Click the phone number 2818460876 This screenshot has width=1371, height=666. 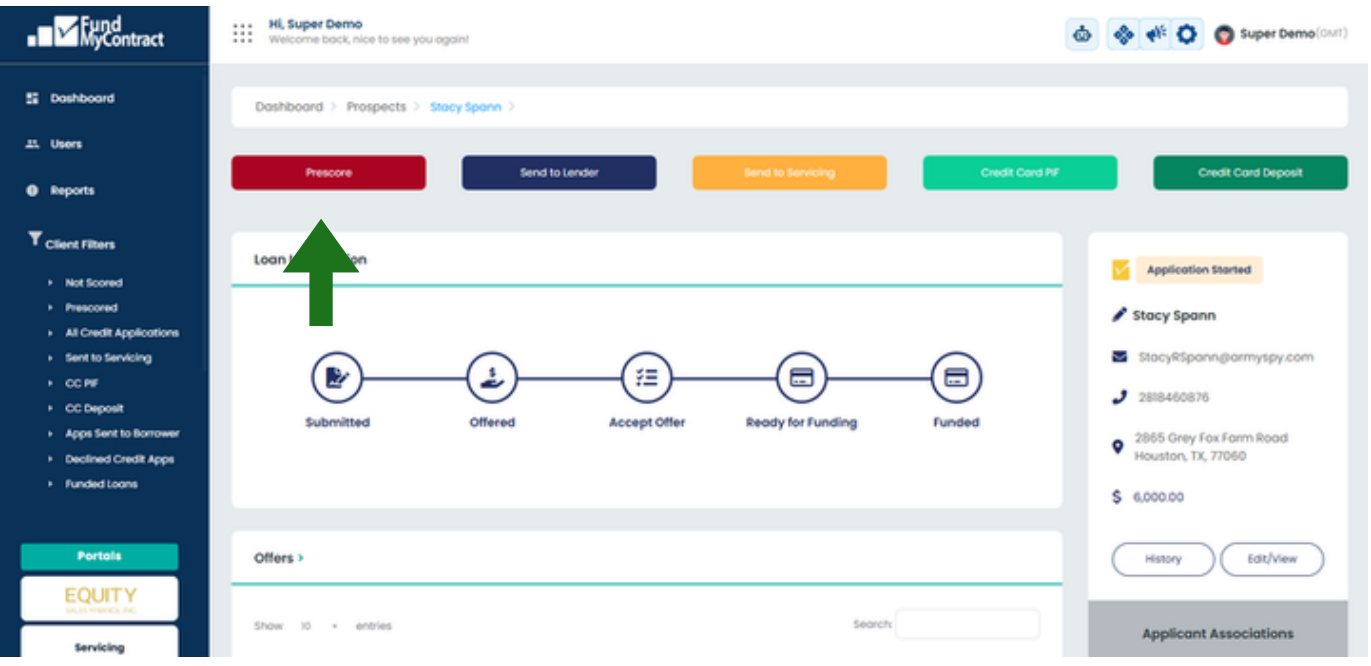(1173, 397)
